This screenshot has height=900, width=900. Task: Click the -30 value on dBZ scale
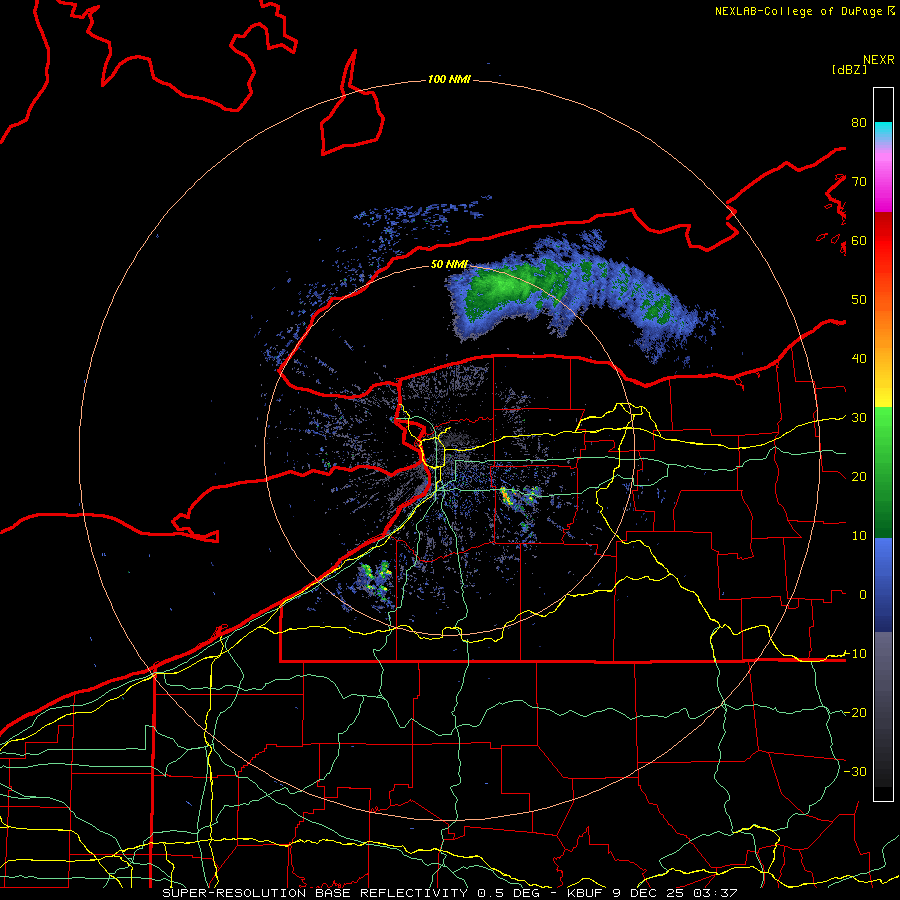pyautogui.click(x=855, y=771)
